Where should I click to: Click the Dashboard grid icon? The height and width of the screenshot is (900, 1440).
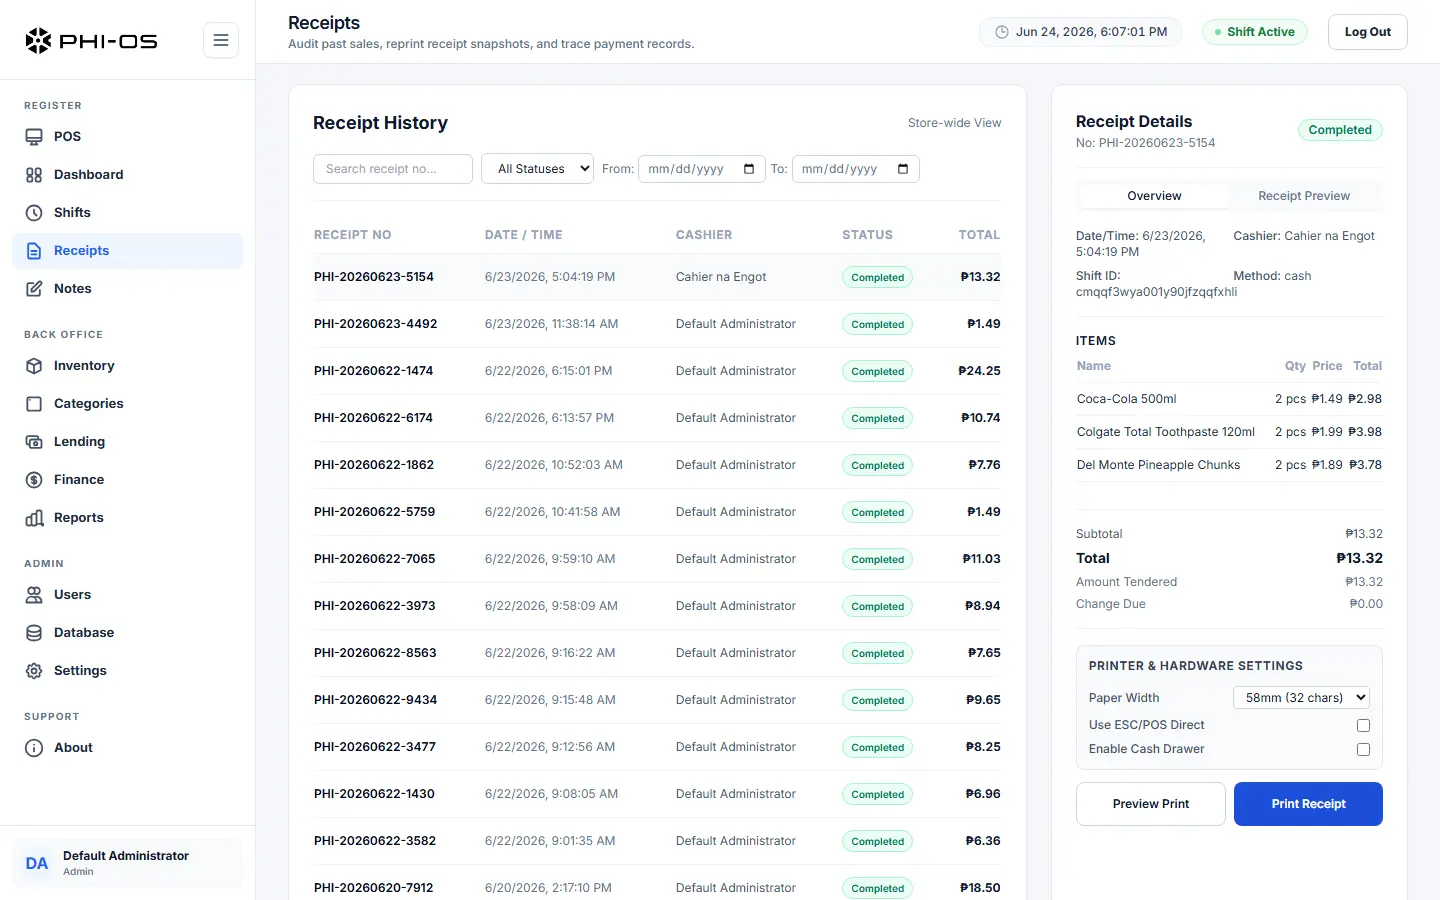click(34, 175)
